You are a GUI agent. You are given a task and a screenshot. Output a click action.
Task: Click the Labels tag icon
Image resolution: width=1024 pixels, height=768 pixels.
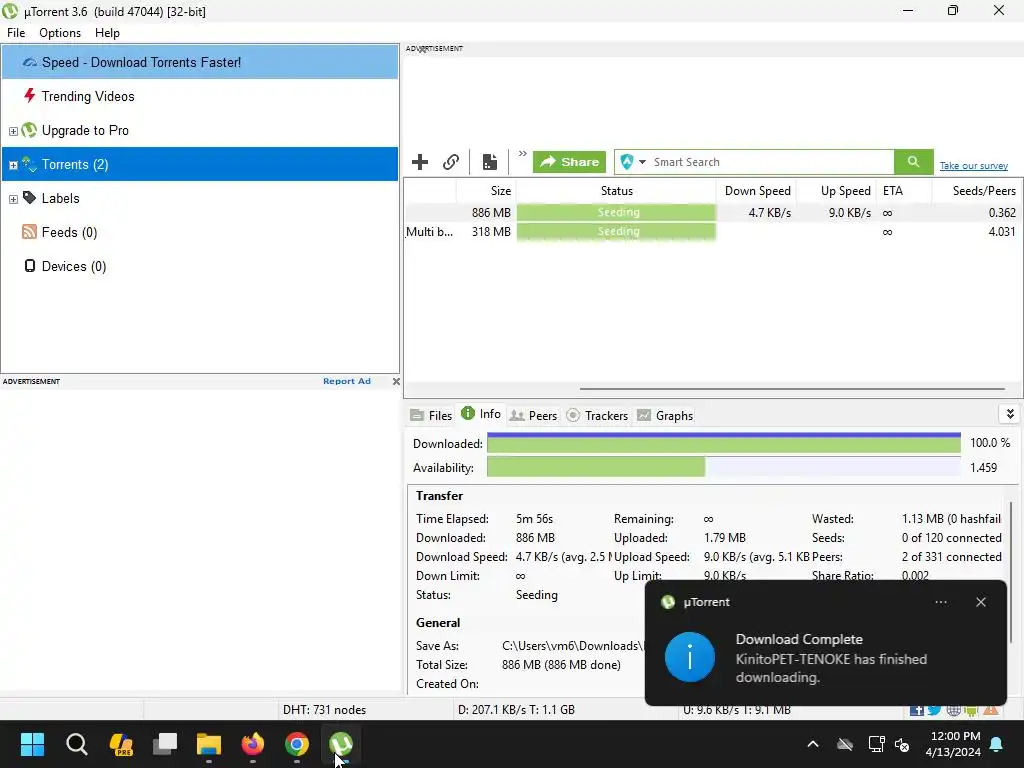(29, 197)
